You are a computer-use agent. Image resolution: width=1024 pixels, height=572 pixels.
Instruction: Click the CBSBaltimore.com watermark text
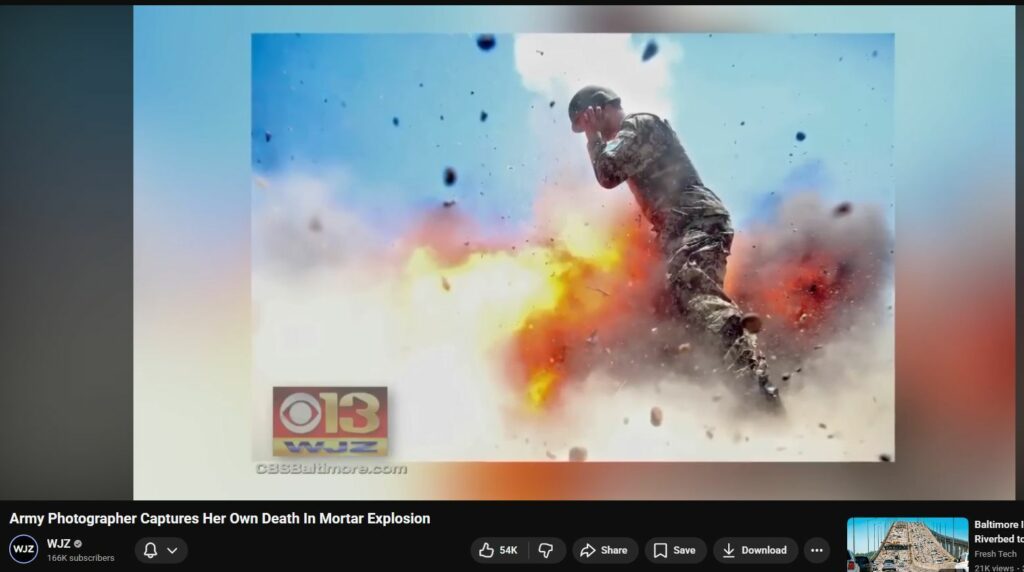pos(331,468)
